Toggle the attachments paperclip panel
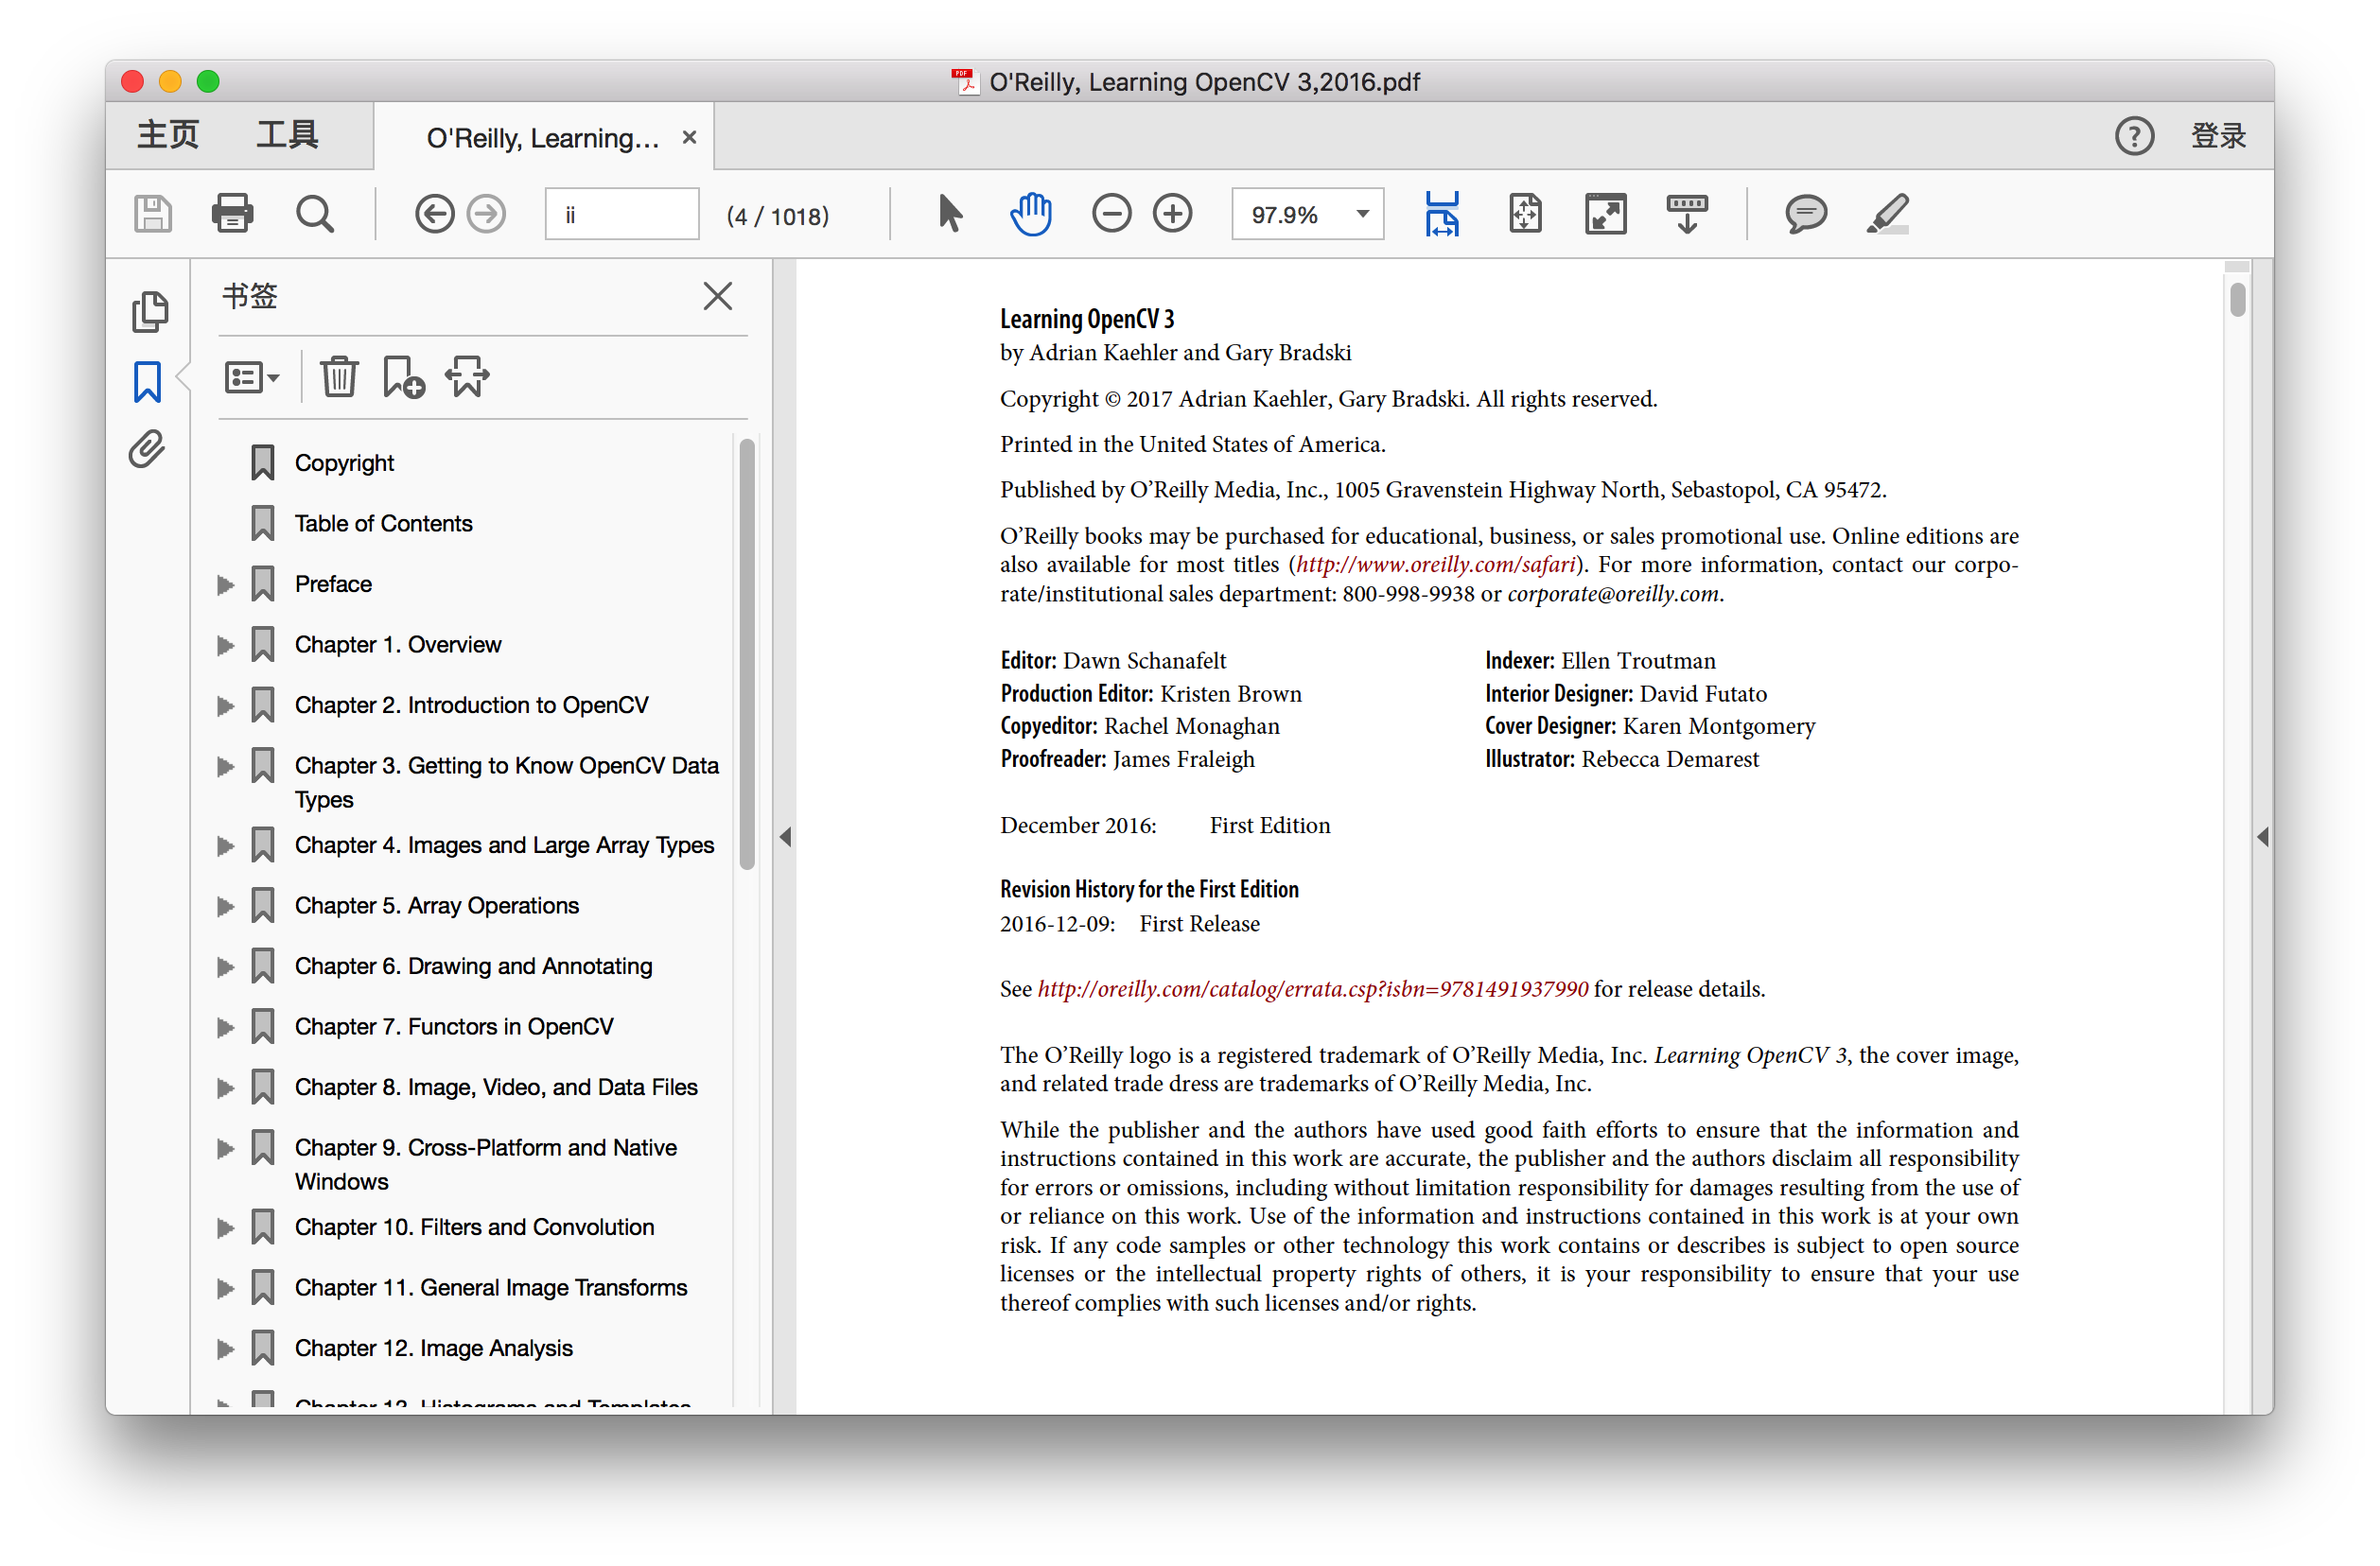The height and width of the screenshot is (1566, 2380). click(x=147, y=449)
